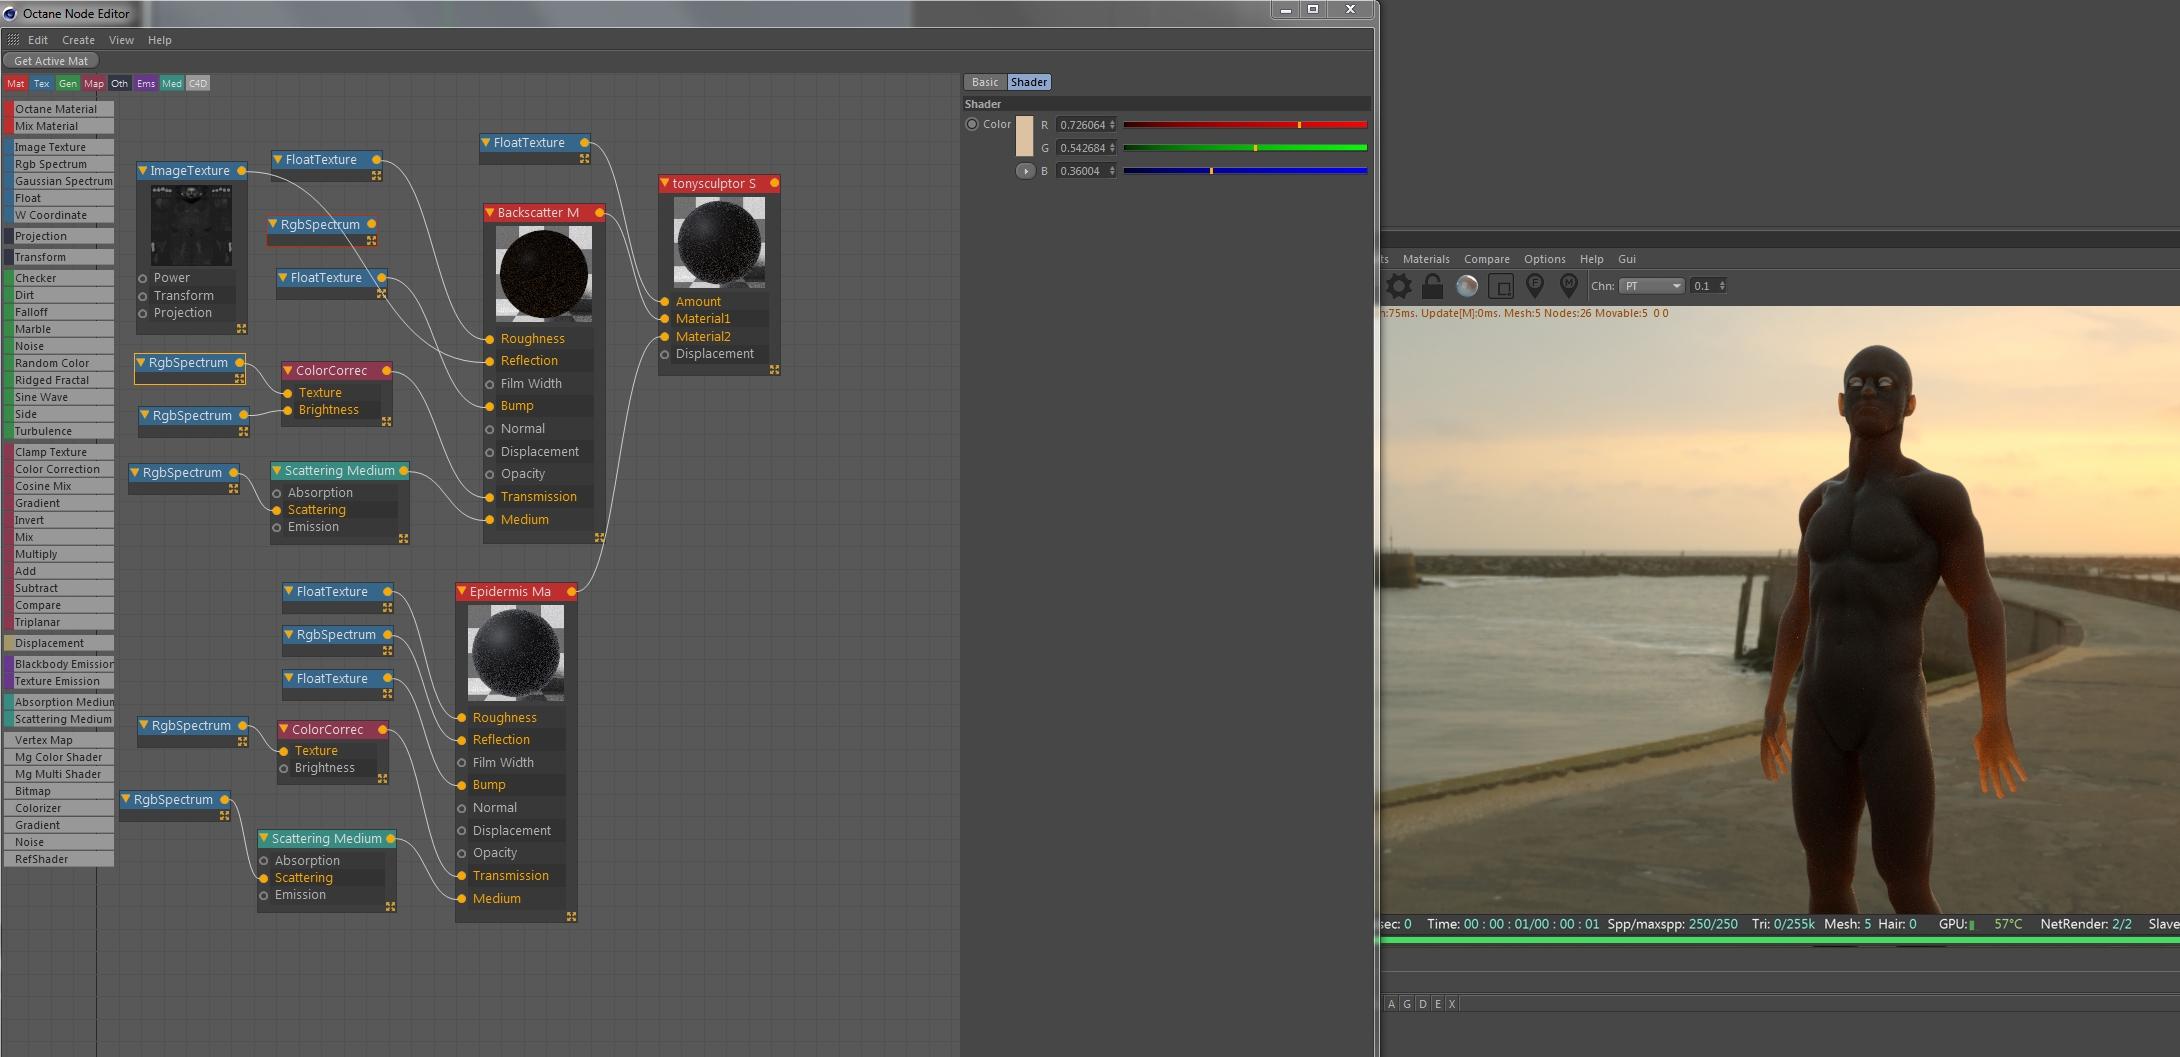The height and width of the screenshot is (1057, 2180).
Task: Click the material picker M pin icon
Action: click(1568, 287)
